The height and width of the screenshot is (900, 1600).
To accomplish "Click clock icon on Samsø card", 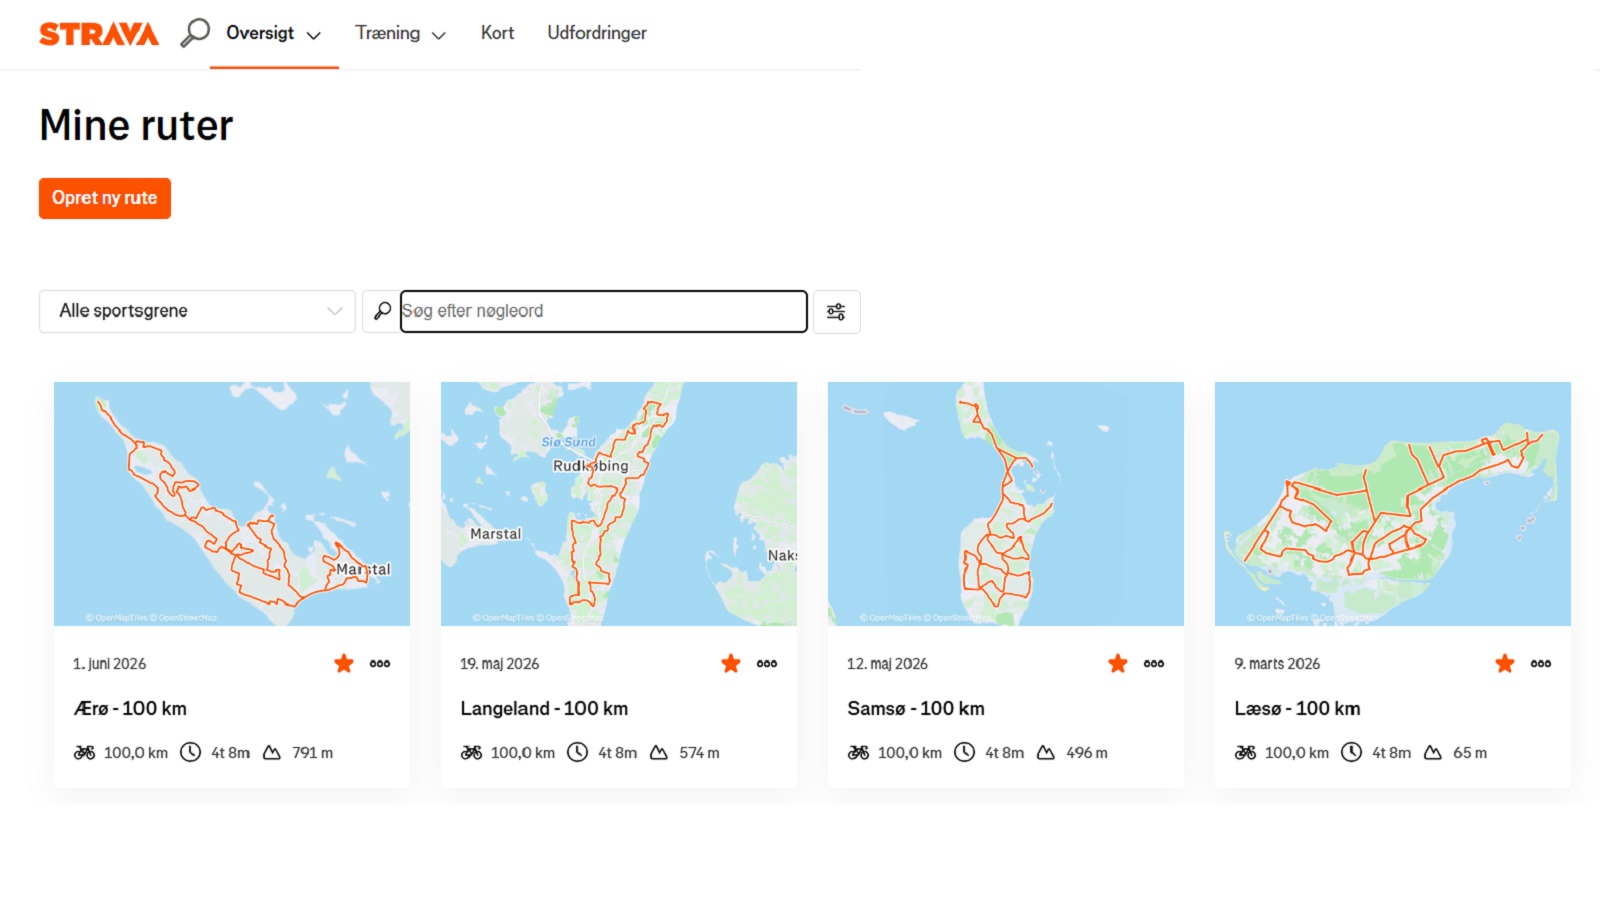I will (964, 752).
